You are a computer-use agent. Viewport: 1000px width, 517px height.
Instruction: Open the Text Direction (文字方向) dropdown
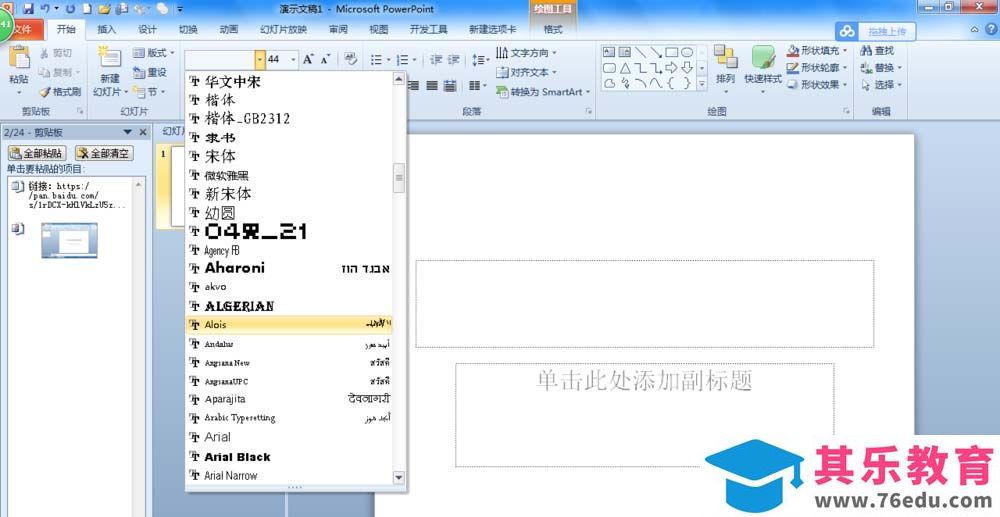pos(526,52)
